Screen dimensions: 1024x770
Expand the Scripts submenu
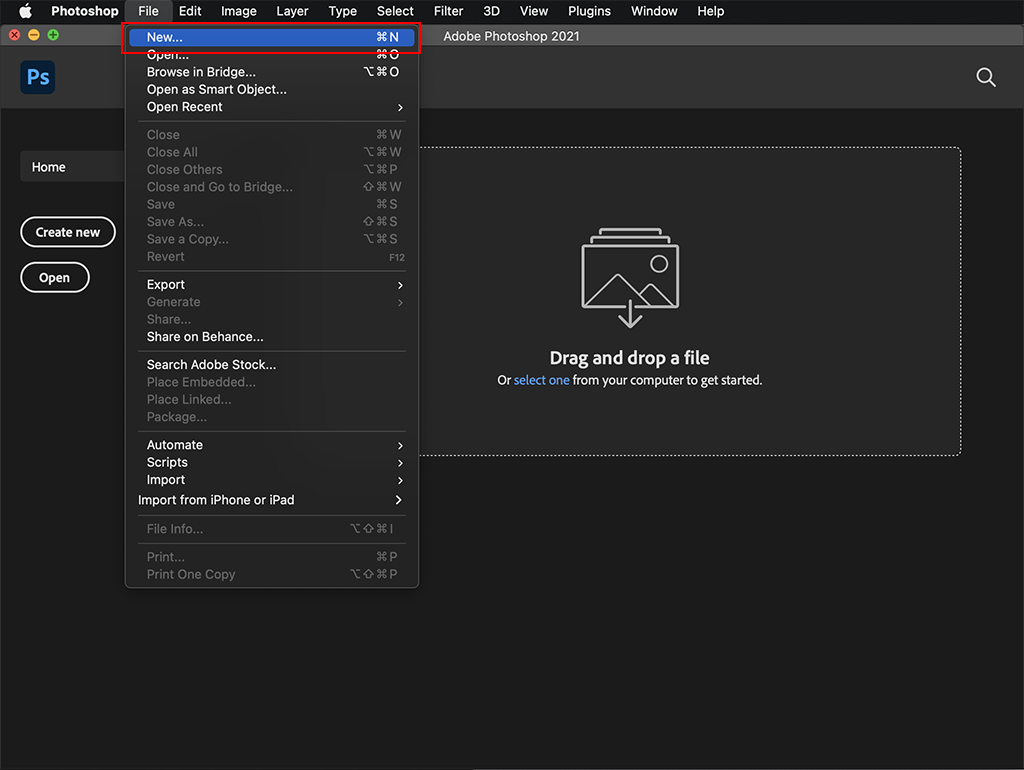tap(272, 462)
